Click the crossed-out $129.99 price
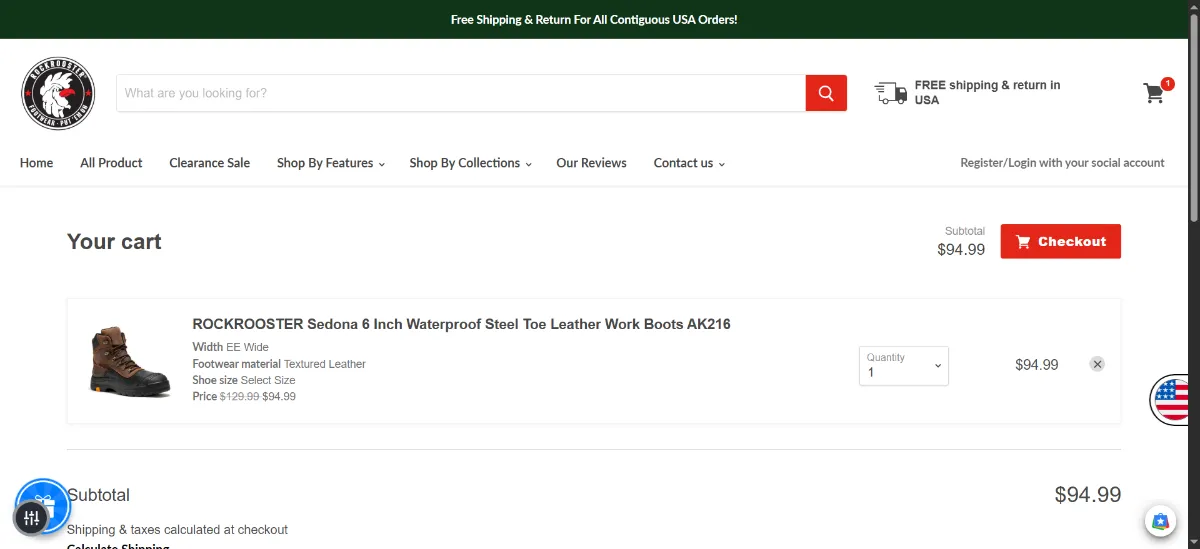The image size is (1200, 549). pyautogui.click(x=240, y=396)
